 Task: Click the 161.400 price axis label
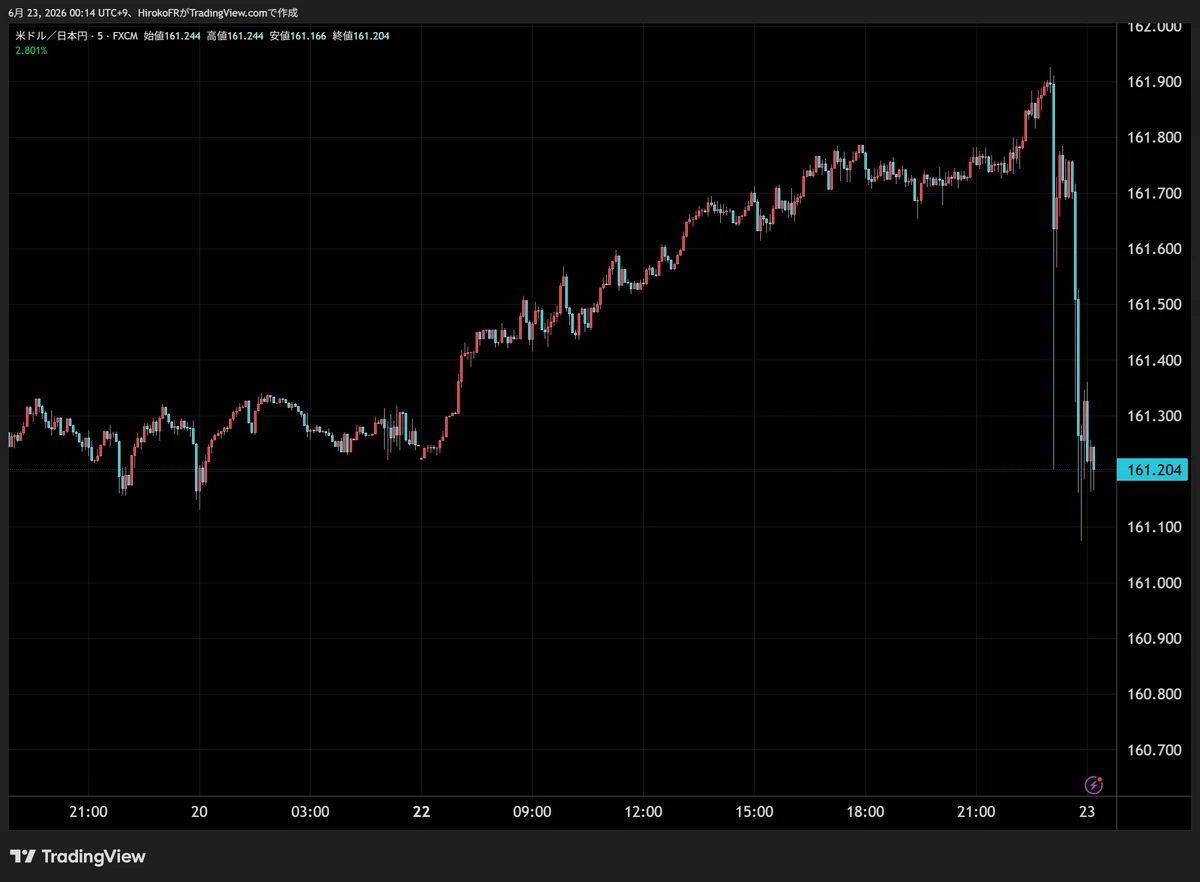tap(1155, 360)
